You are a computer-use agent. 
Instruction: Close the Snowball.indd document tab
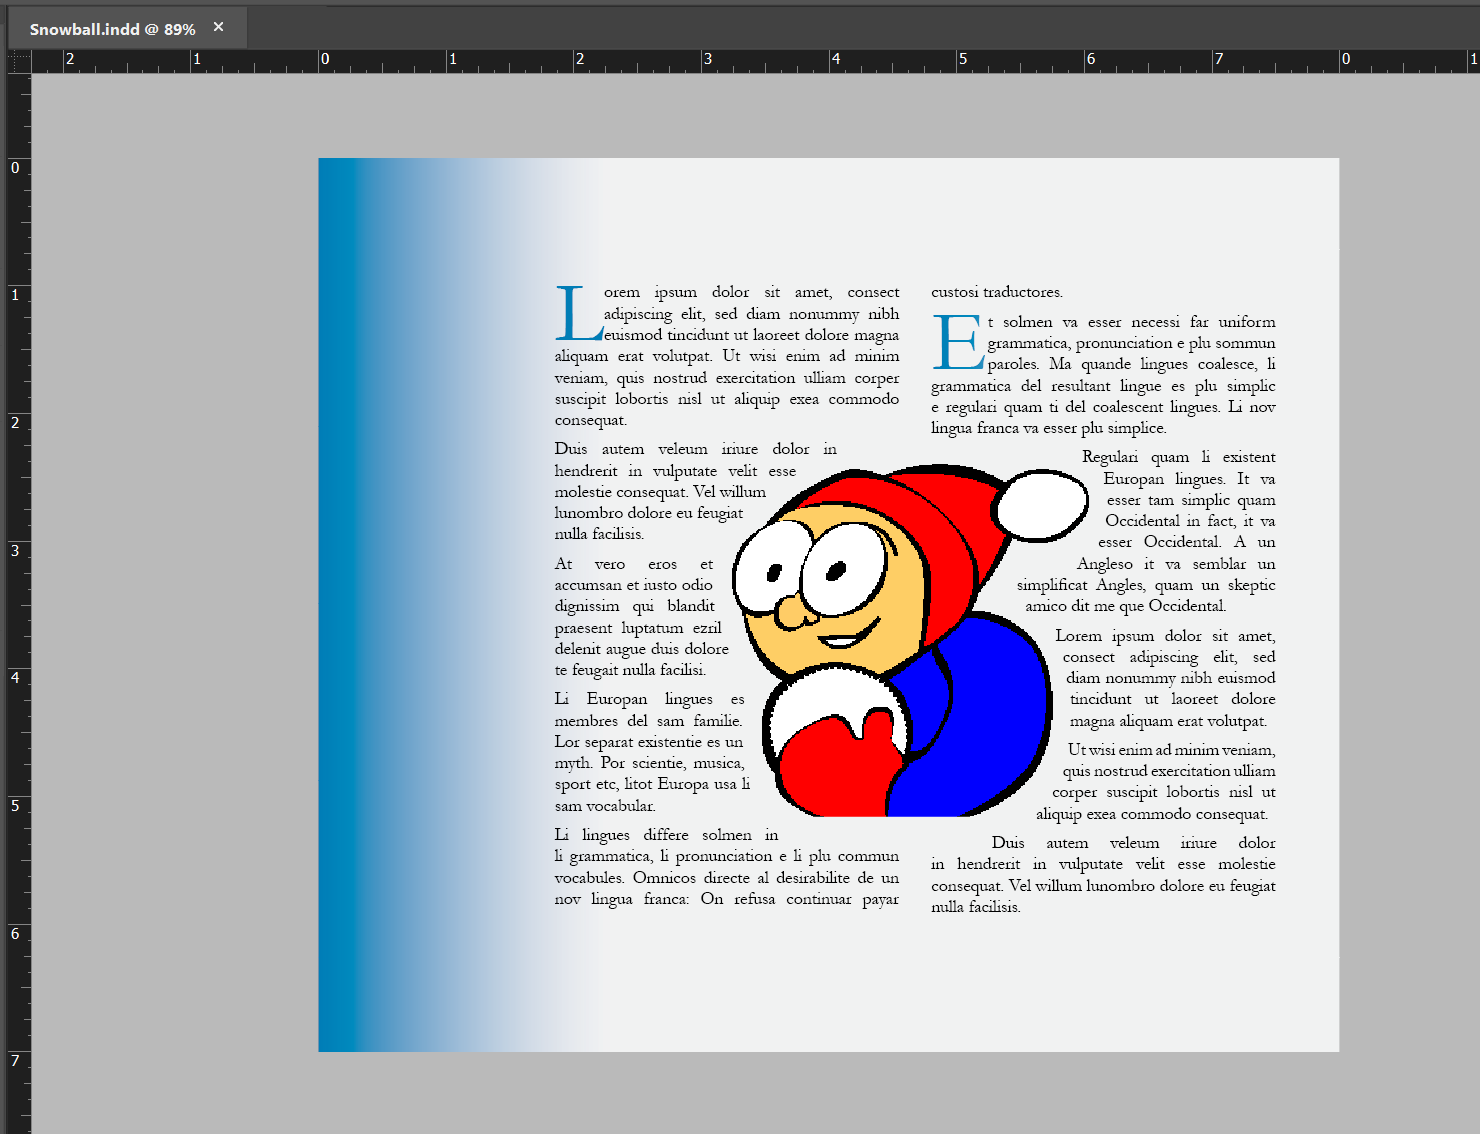pos(219,27)
